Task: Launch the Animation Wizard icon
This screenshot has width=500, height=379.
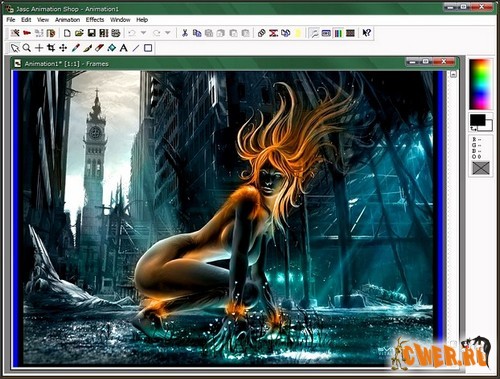Action: pos(15,33)
